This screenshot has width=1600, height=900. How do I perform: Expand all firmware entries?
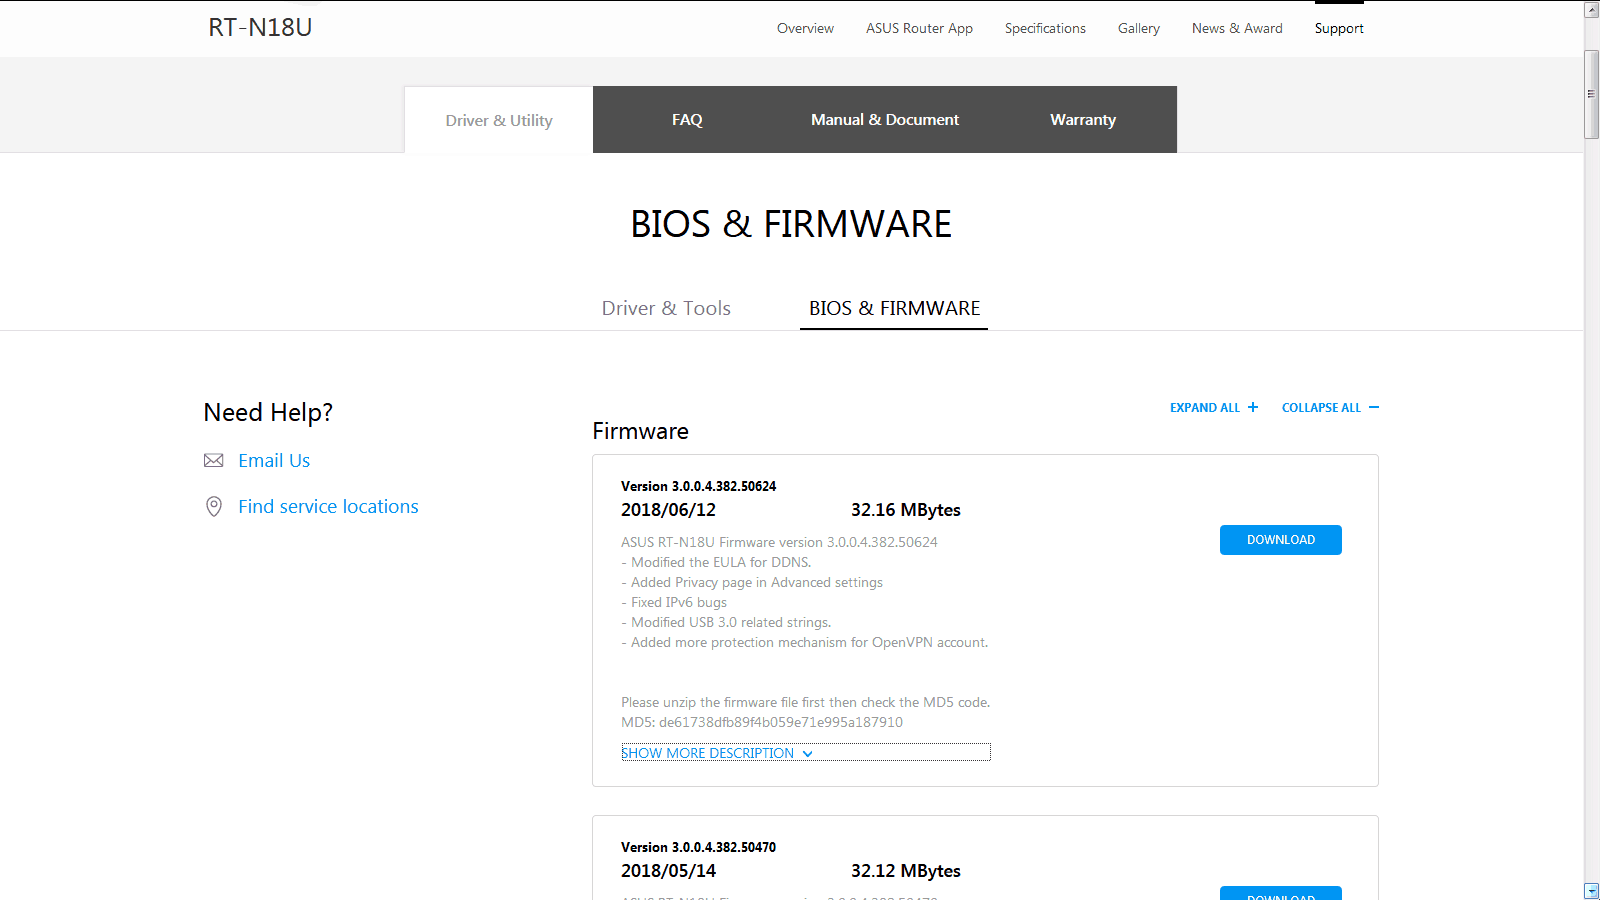[1214, 408]
